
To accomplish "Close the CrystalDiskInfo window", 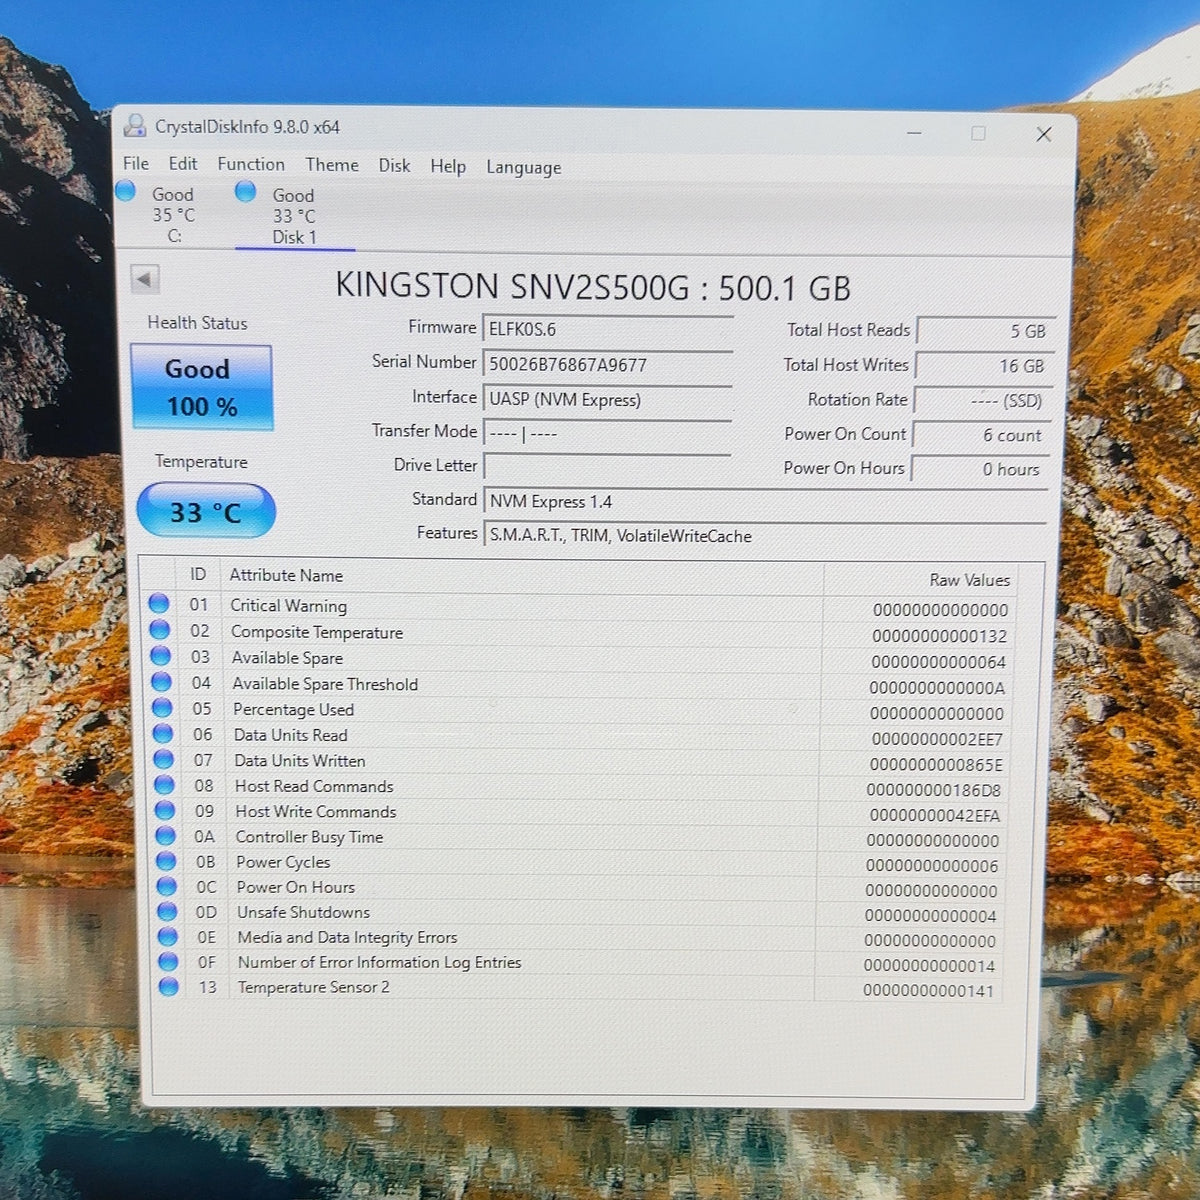I will 1043,134.
